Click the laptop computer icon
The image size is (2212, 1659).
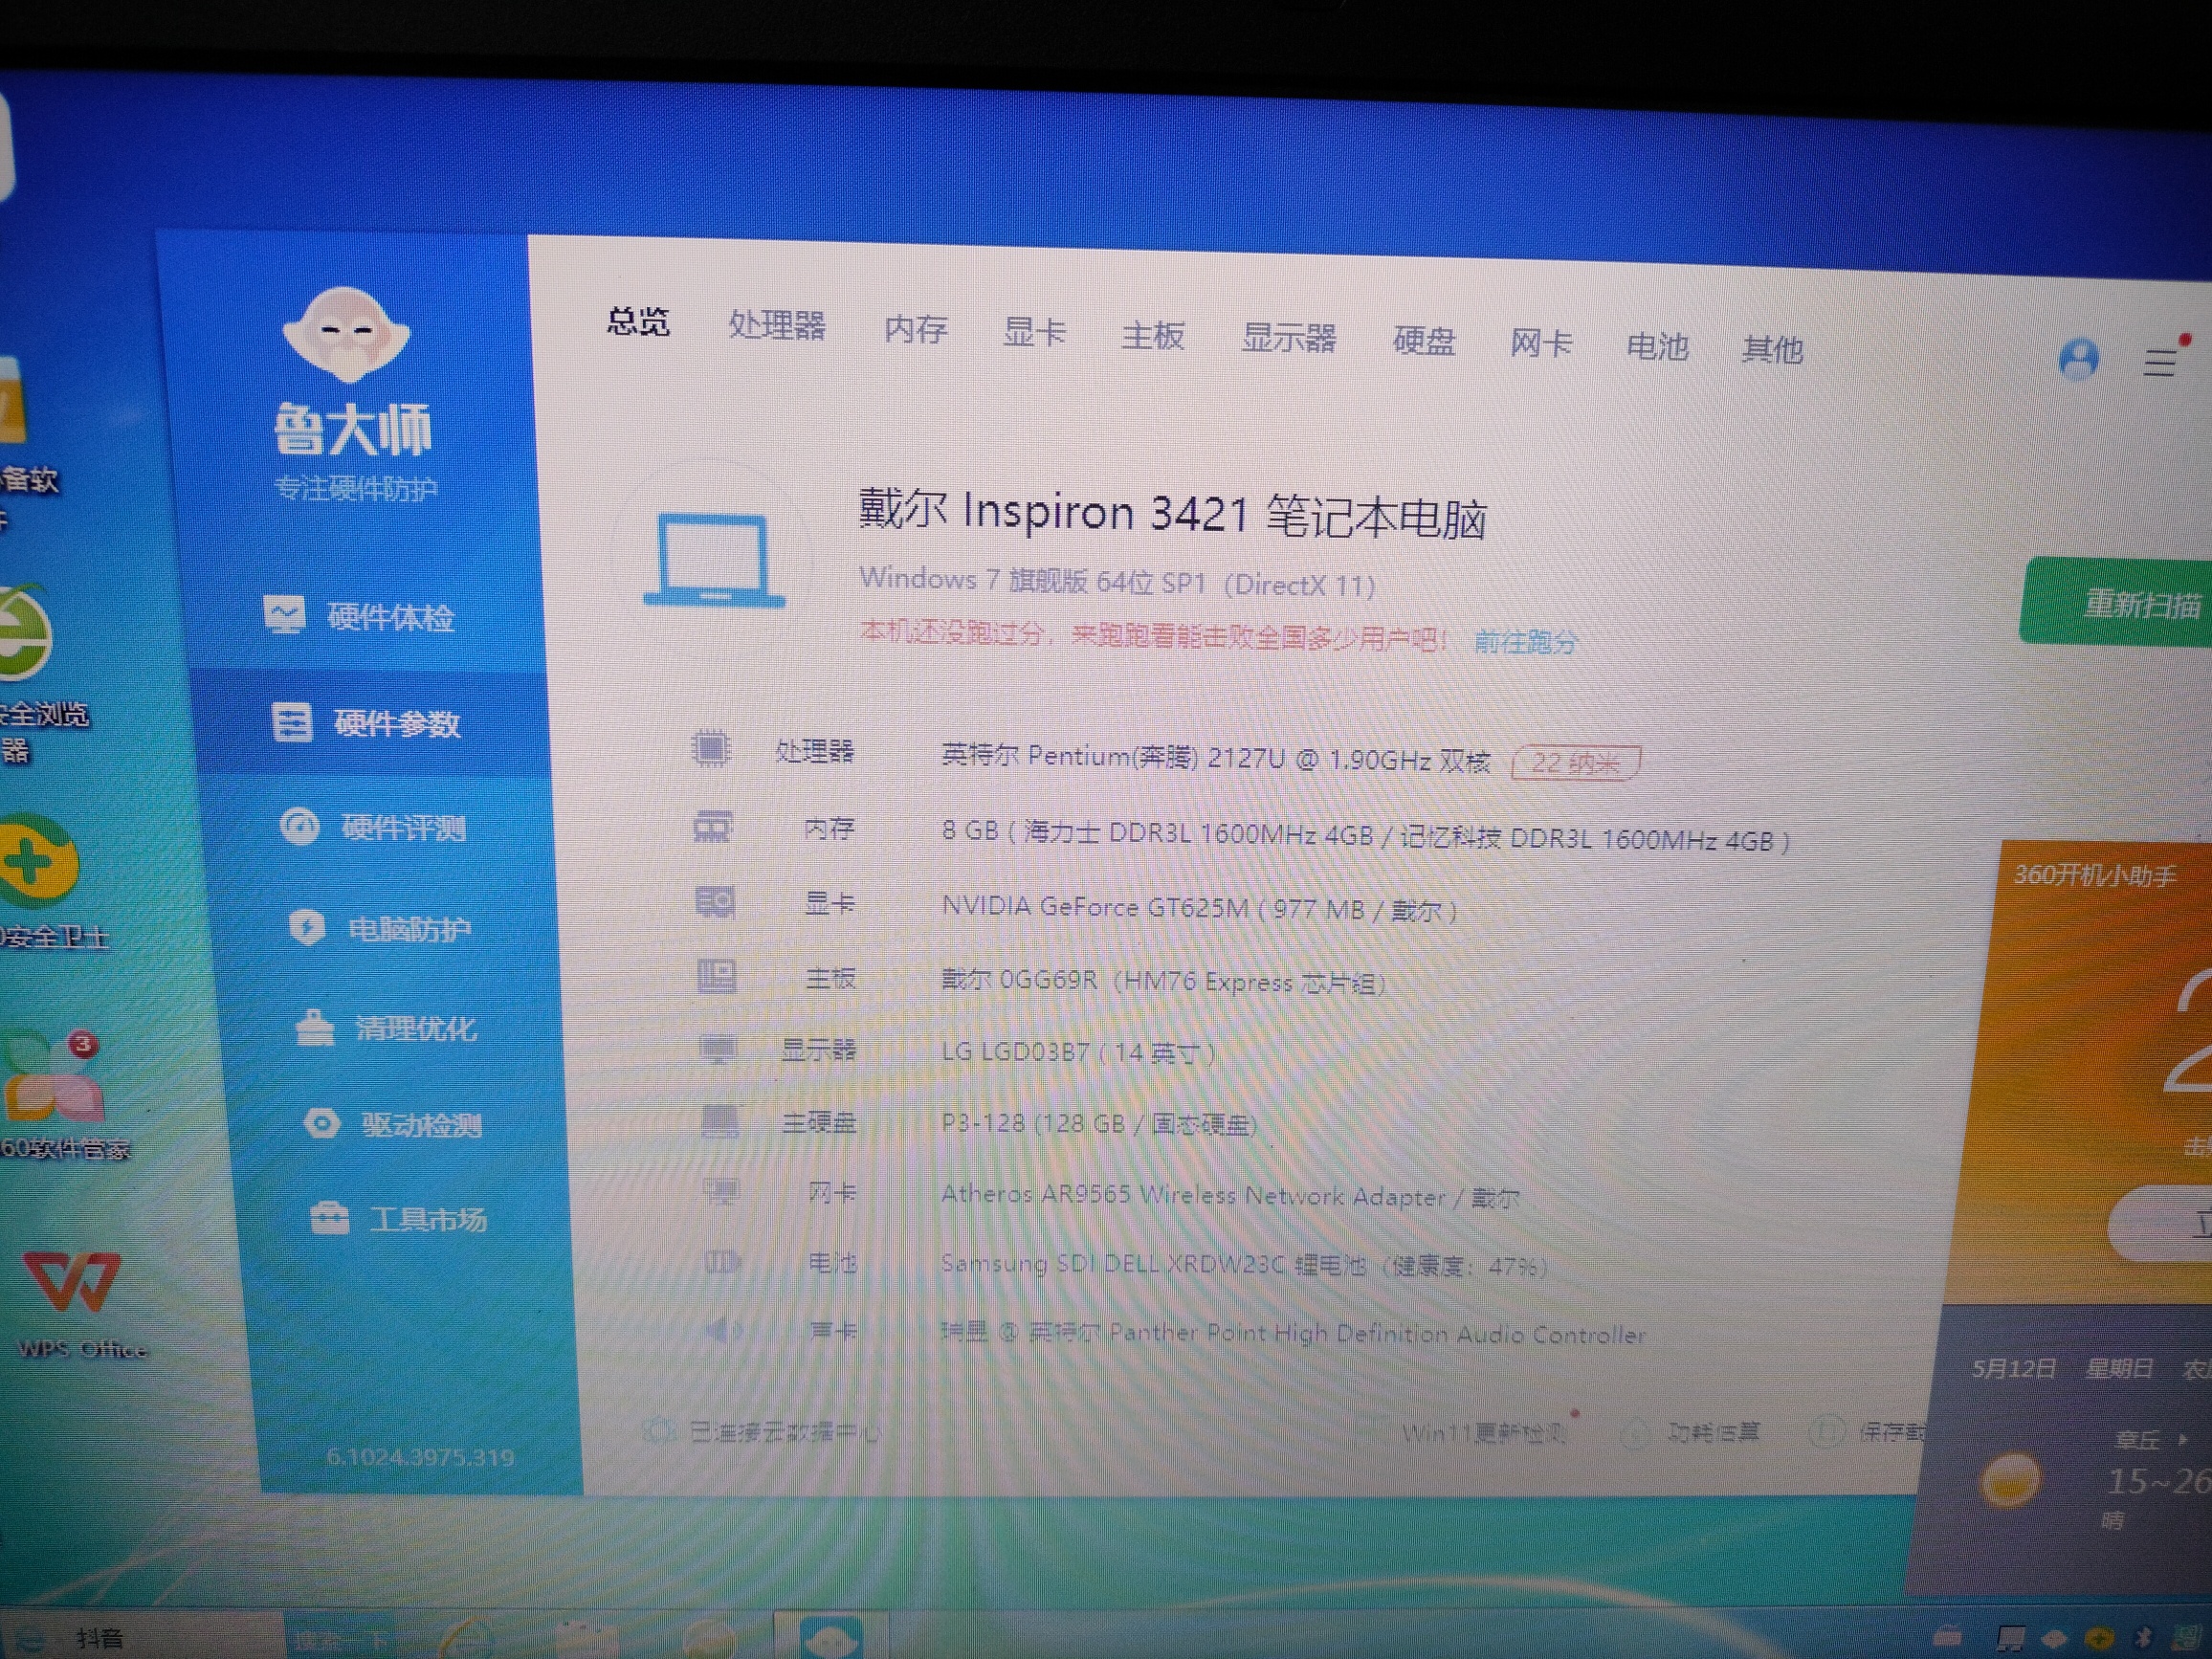(x=713, y=558)
